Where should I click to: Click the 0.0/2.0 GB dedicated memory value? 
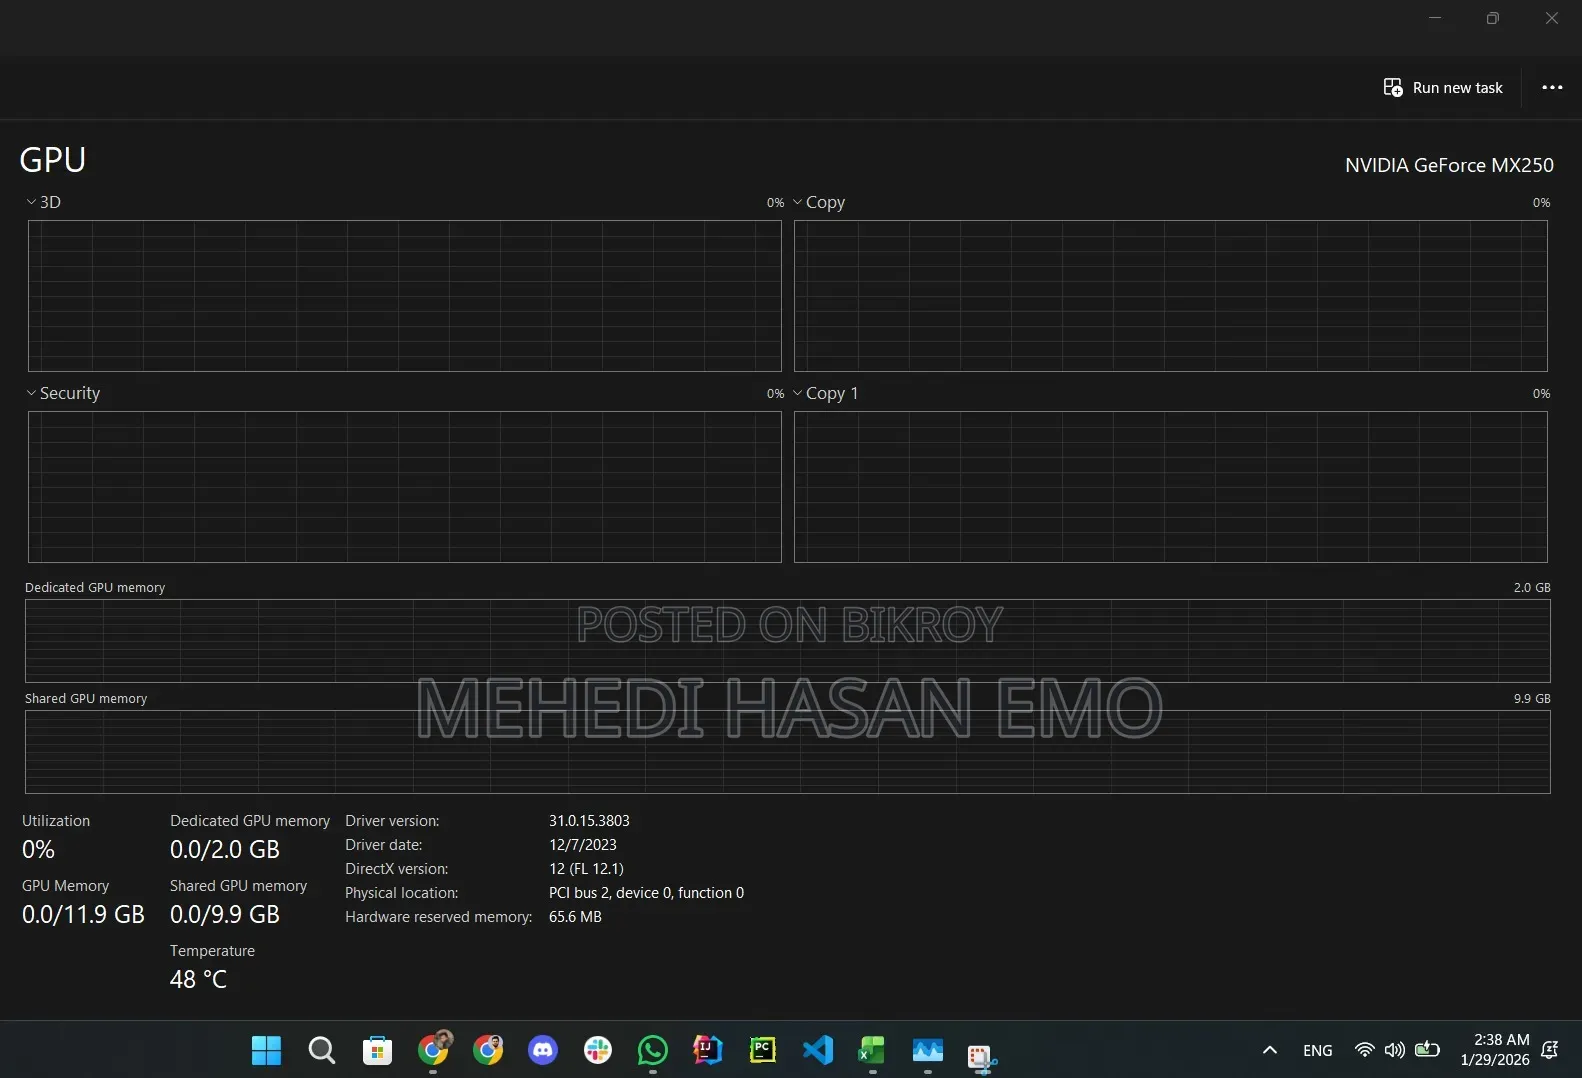(225, 849)
